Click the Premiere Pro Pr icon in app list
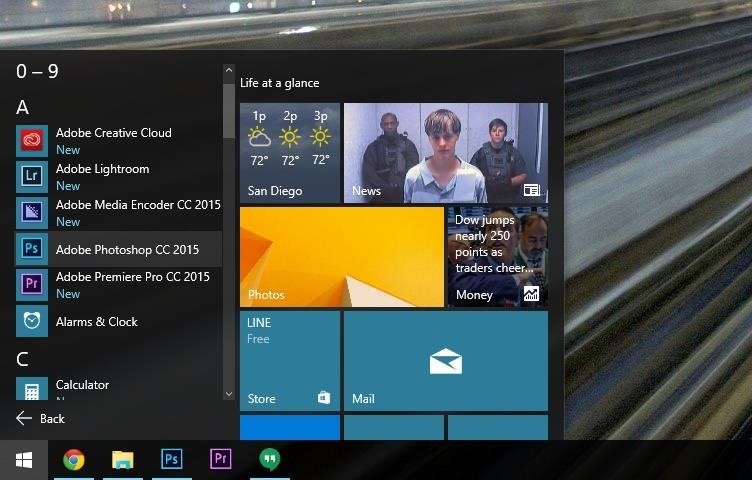752x480 pixels. 32,285
